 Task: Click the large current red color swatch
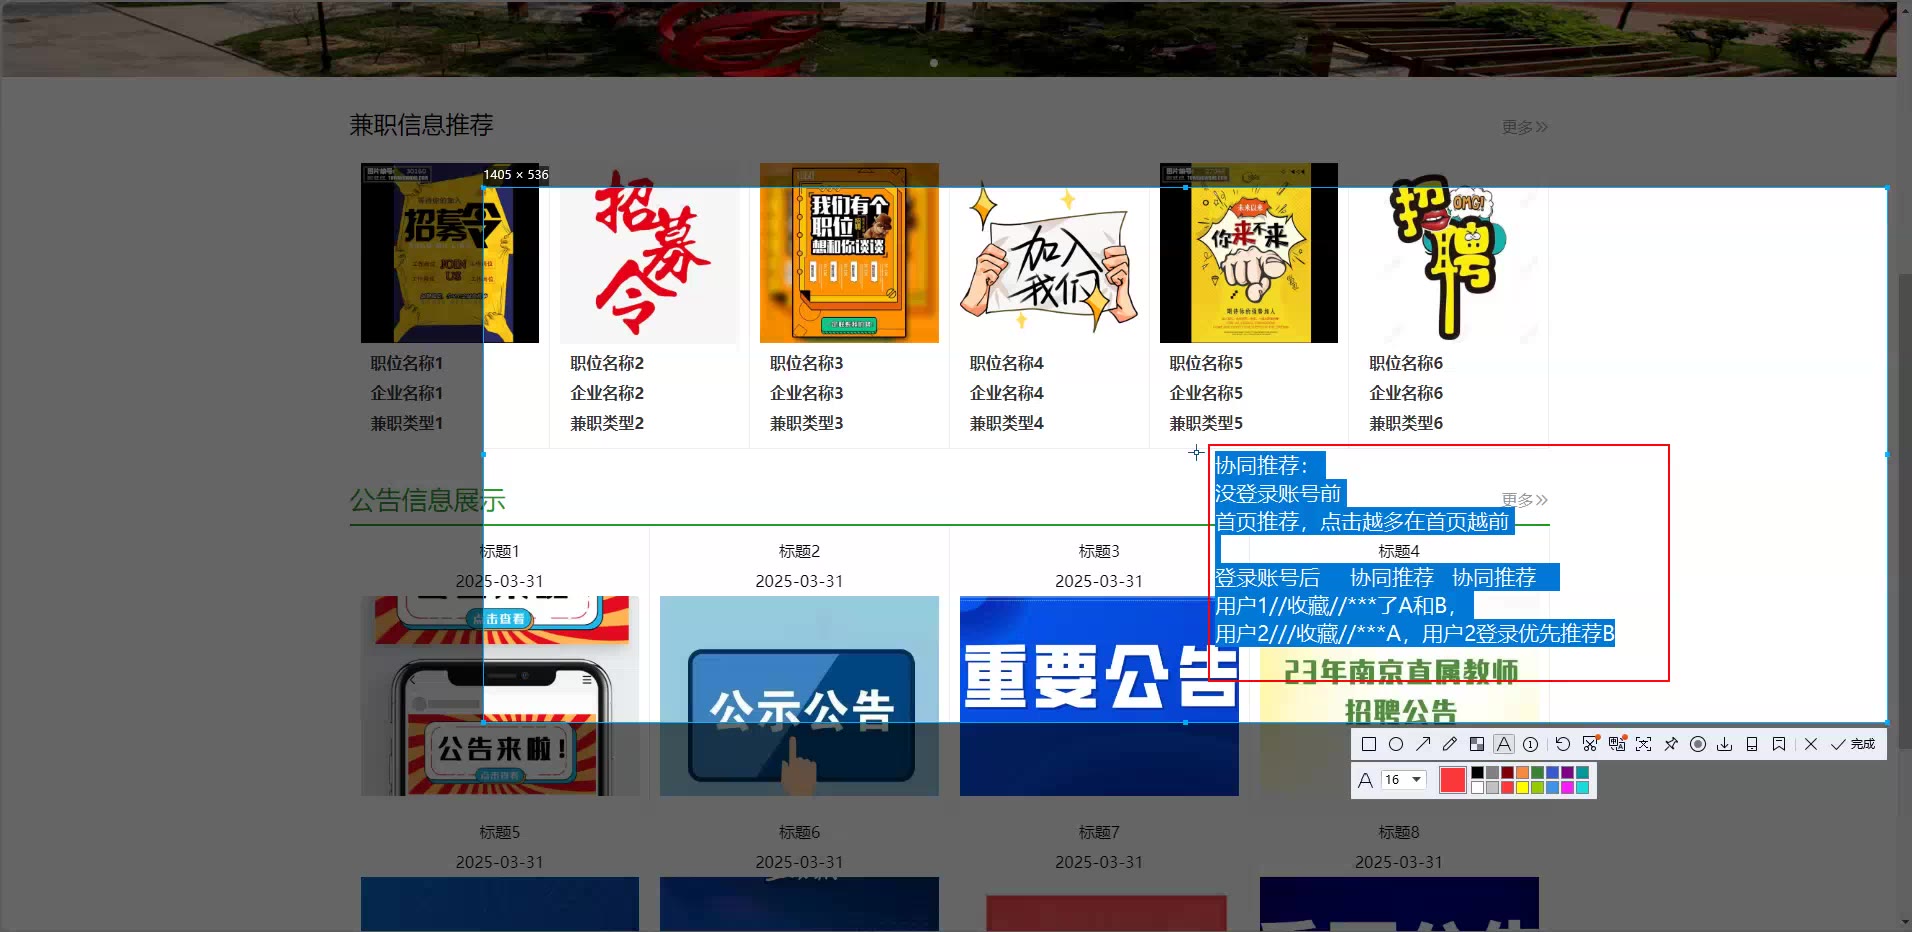tap(1453, 780)
